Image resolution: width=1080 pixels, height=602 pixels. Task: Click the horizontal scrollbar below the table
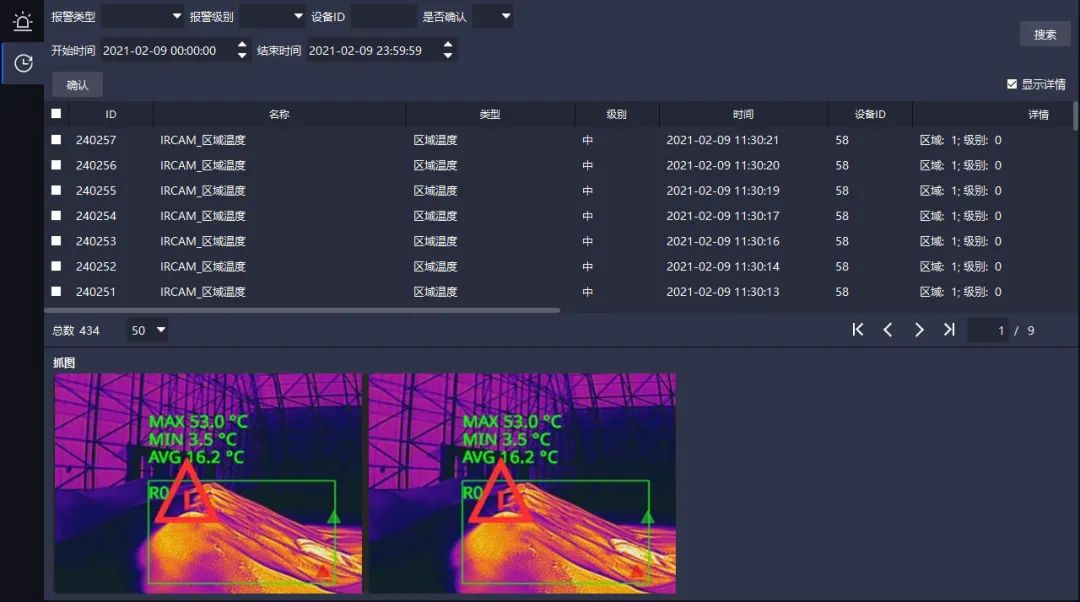tap(300, 309)
